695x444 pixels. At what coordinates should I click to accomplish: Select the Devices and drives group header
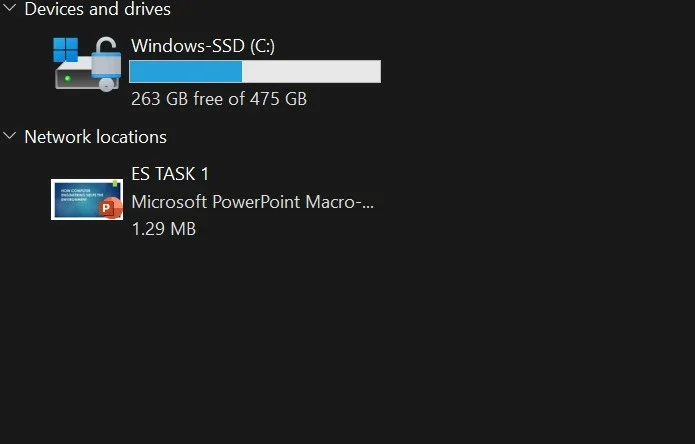pyautogui.click(x=98, y=9)
